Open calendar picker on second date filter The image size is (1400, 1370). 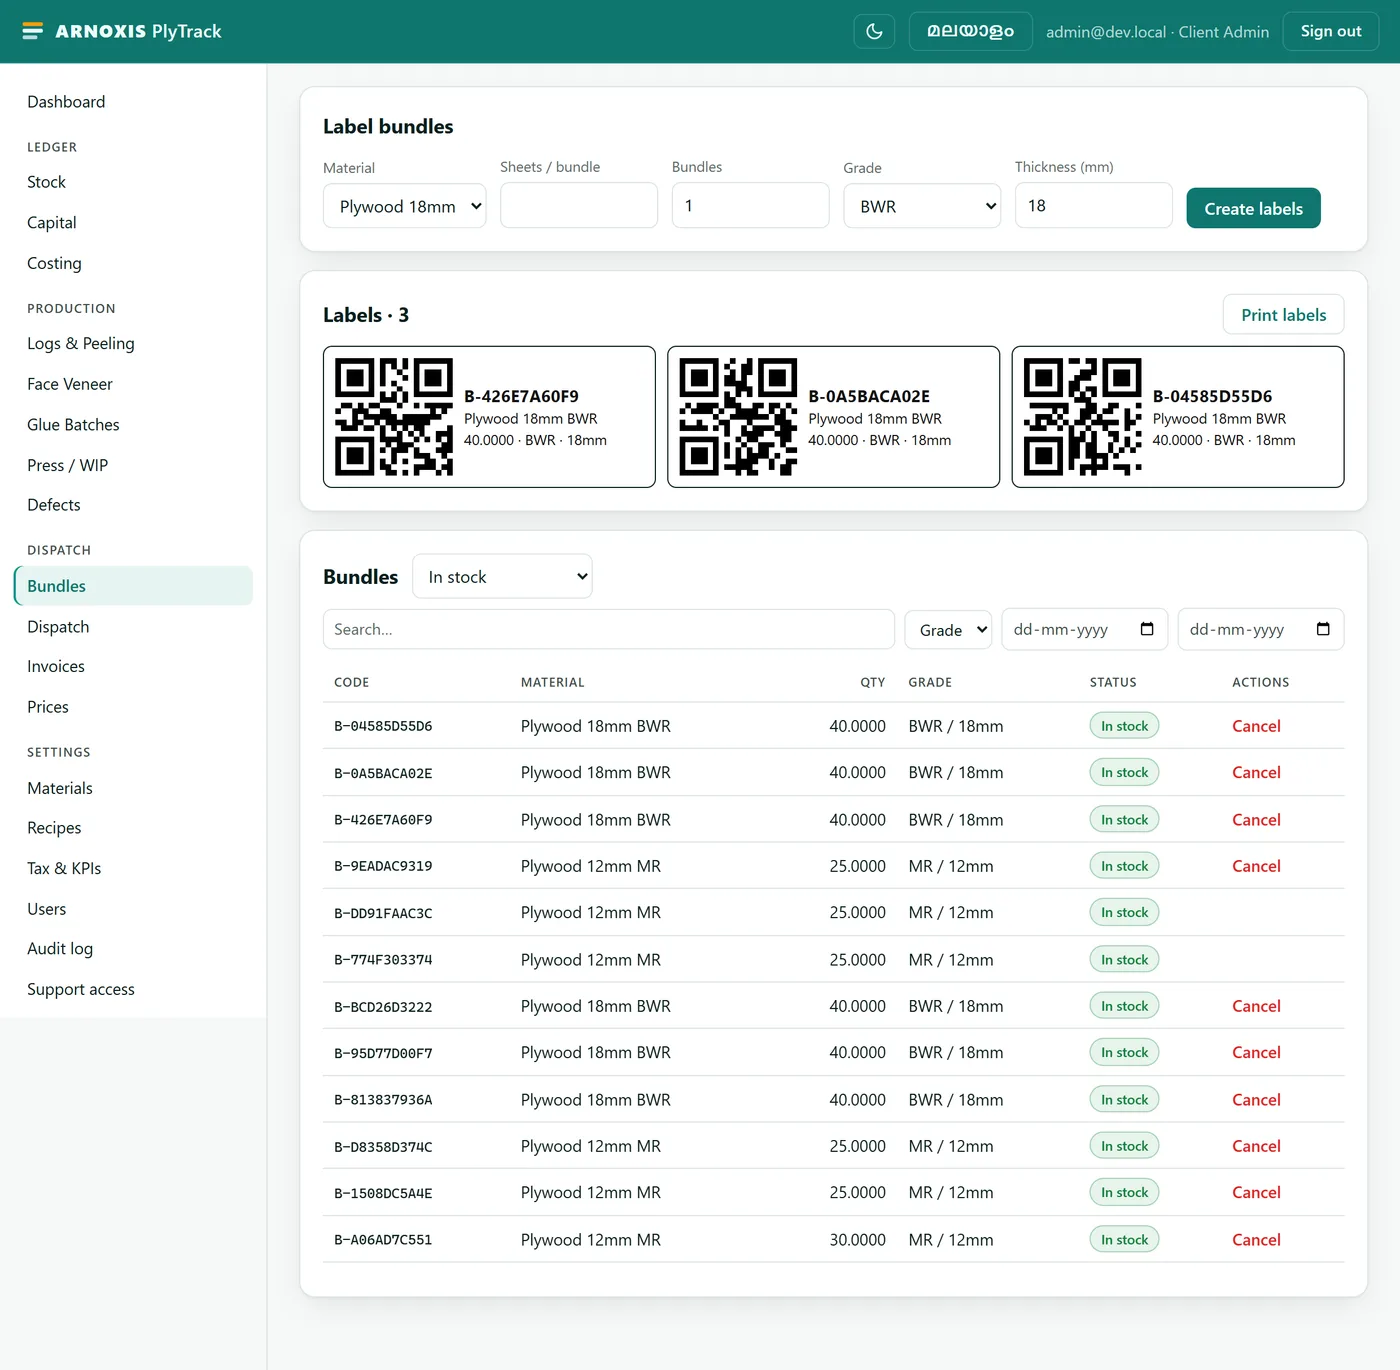[x=1323, y=629]
